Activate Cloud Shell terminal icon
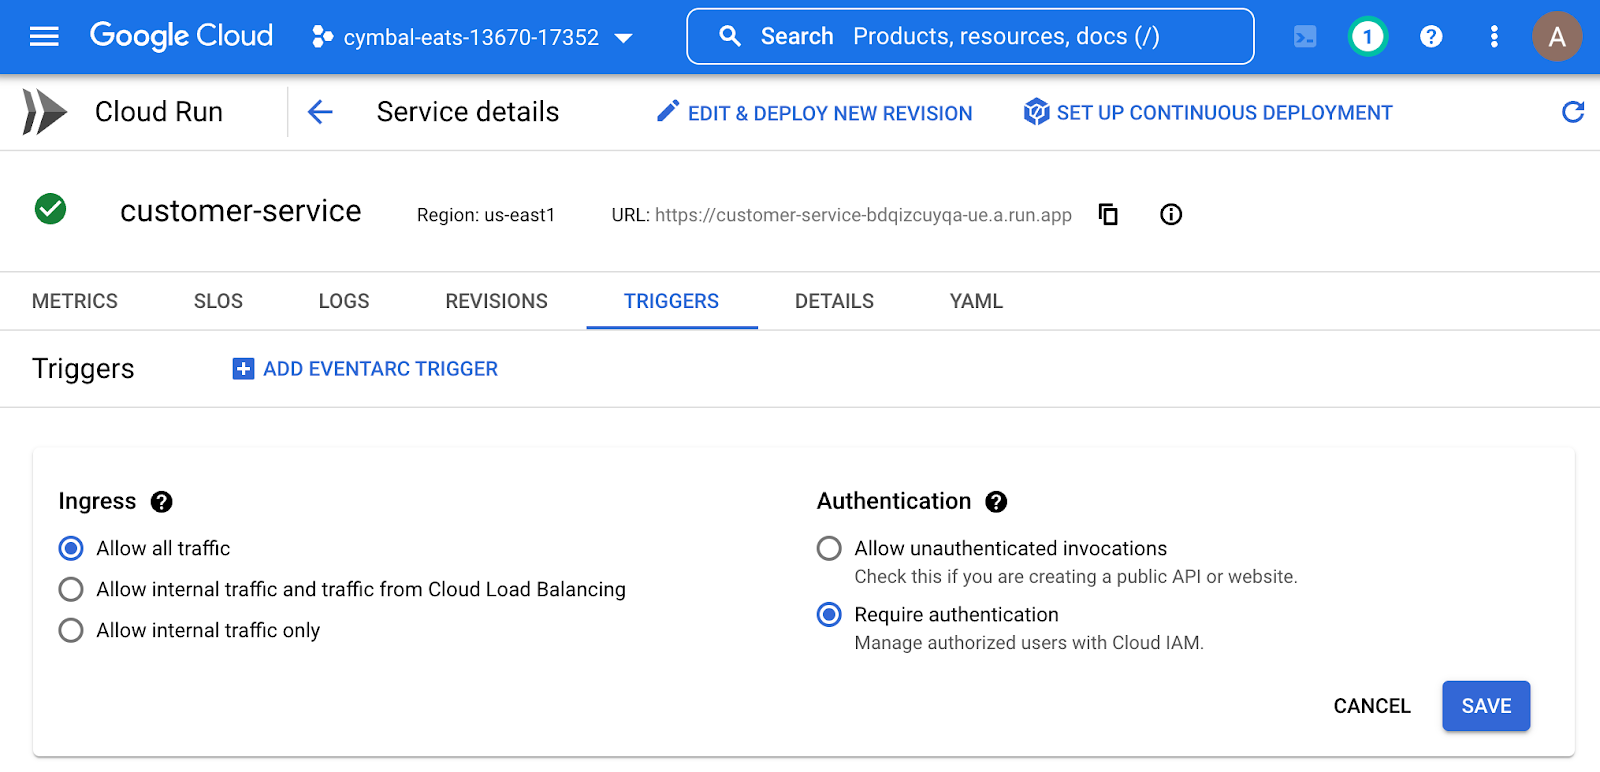The image size is (1600, 772). click(x=1305, y=37)
